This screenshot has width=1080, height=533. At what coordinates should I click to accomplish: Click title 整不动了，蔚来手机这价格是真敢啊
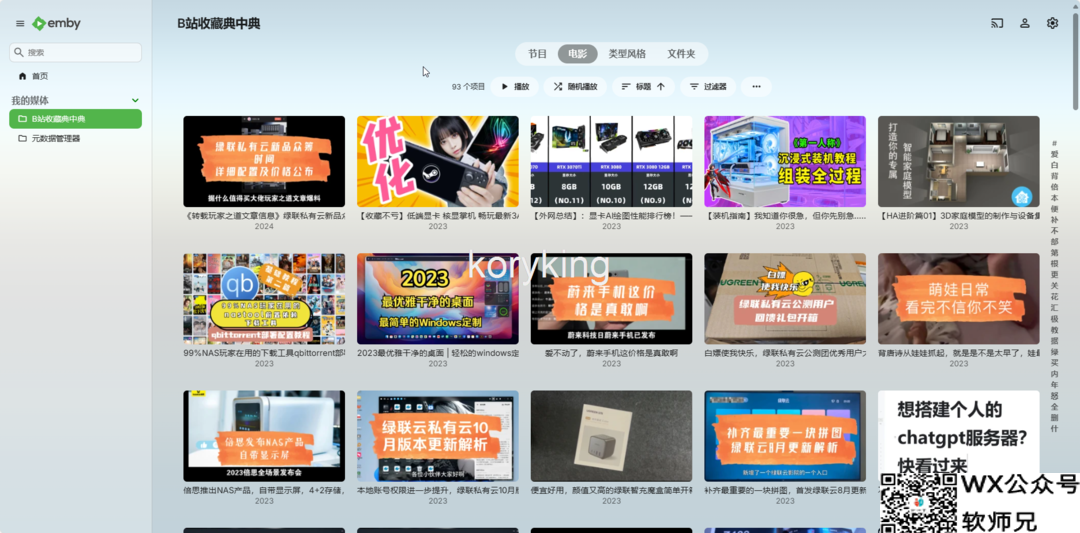coord(611,353)
